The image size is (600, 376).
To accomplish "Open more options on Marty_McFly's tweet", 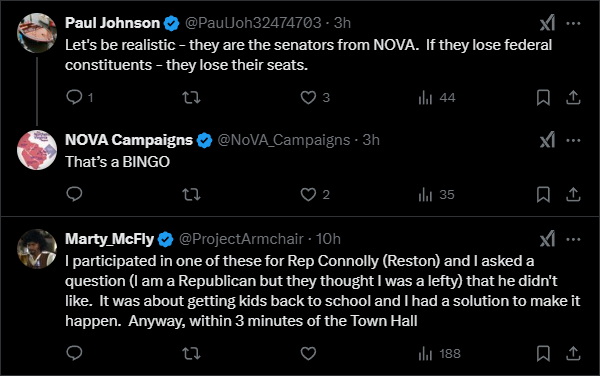I will [573, 239].
